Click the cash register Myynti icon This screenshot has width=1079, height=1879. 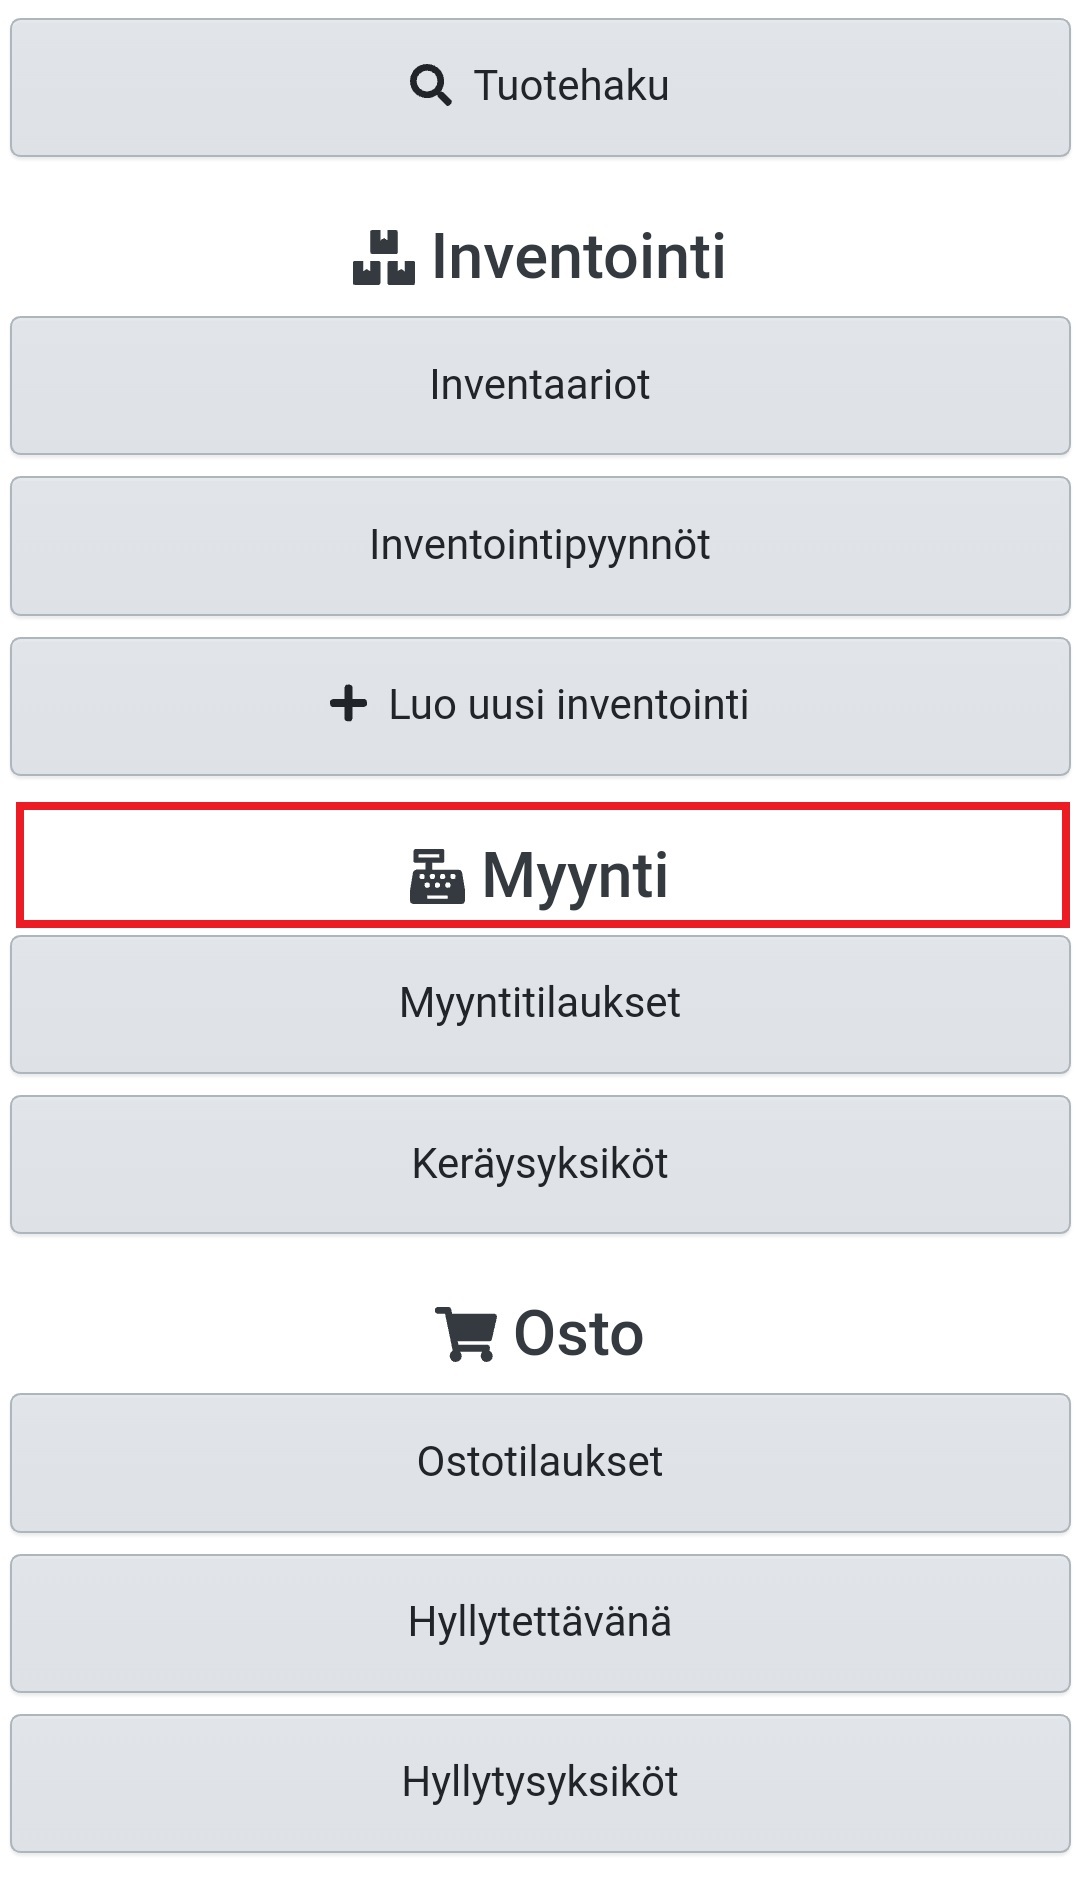[437, 876]
